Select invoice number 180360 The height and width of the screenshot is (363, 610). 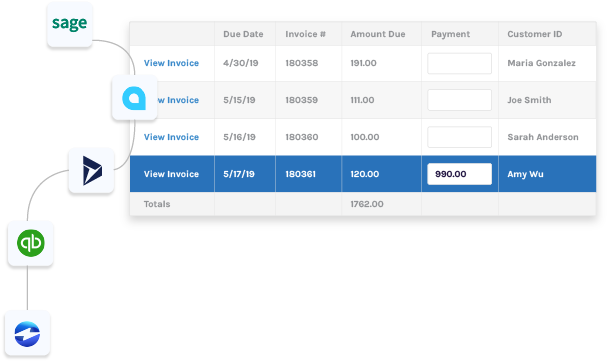click(x=301, y=137)
